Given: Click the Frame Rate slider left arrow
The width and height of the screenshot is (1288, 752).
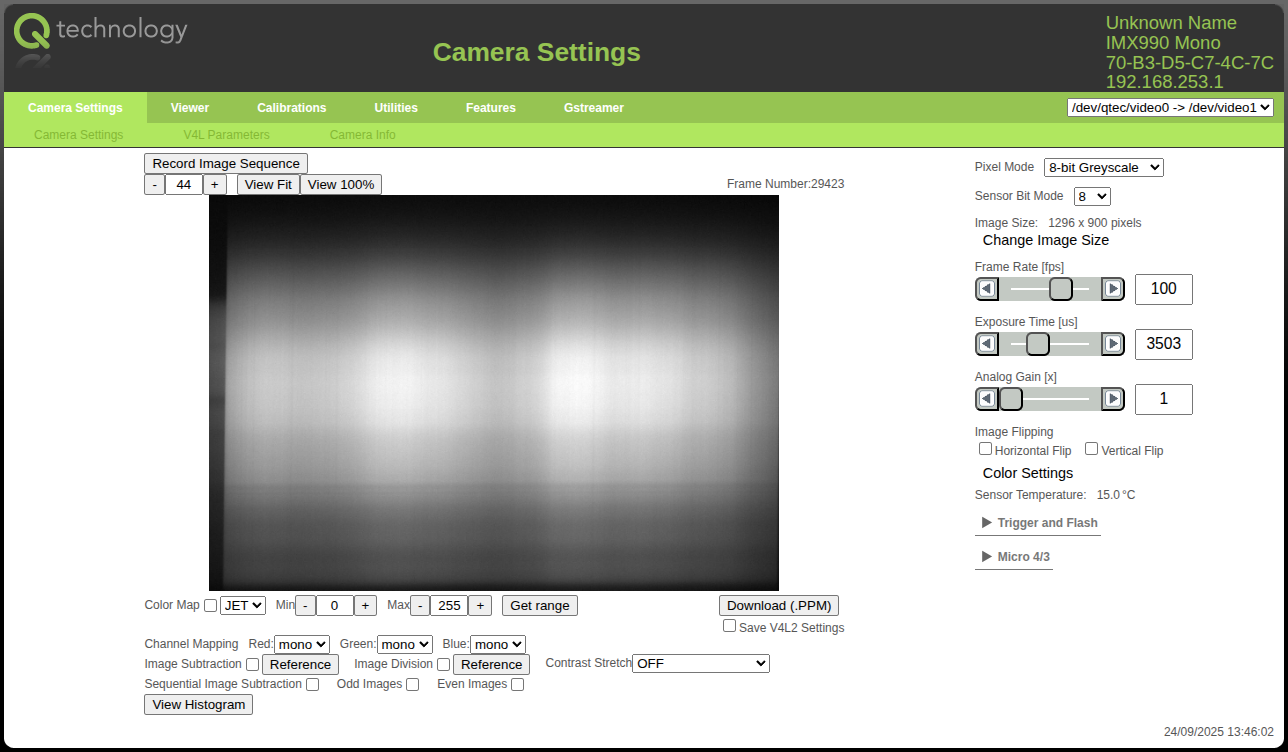Looking at the screenshot, I should coord(987,289).
